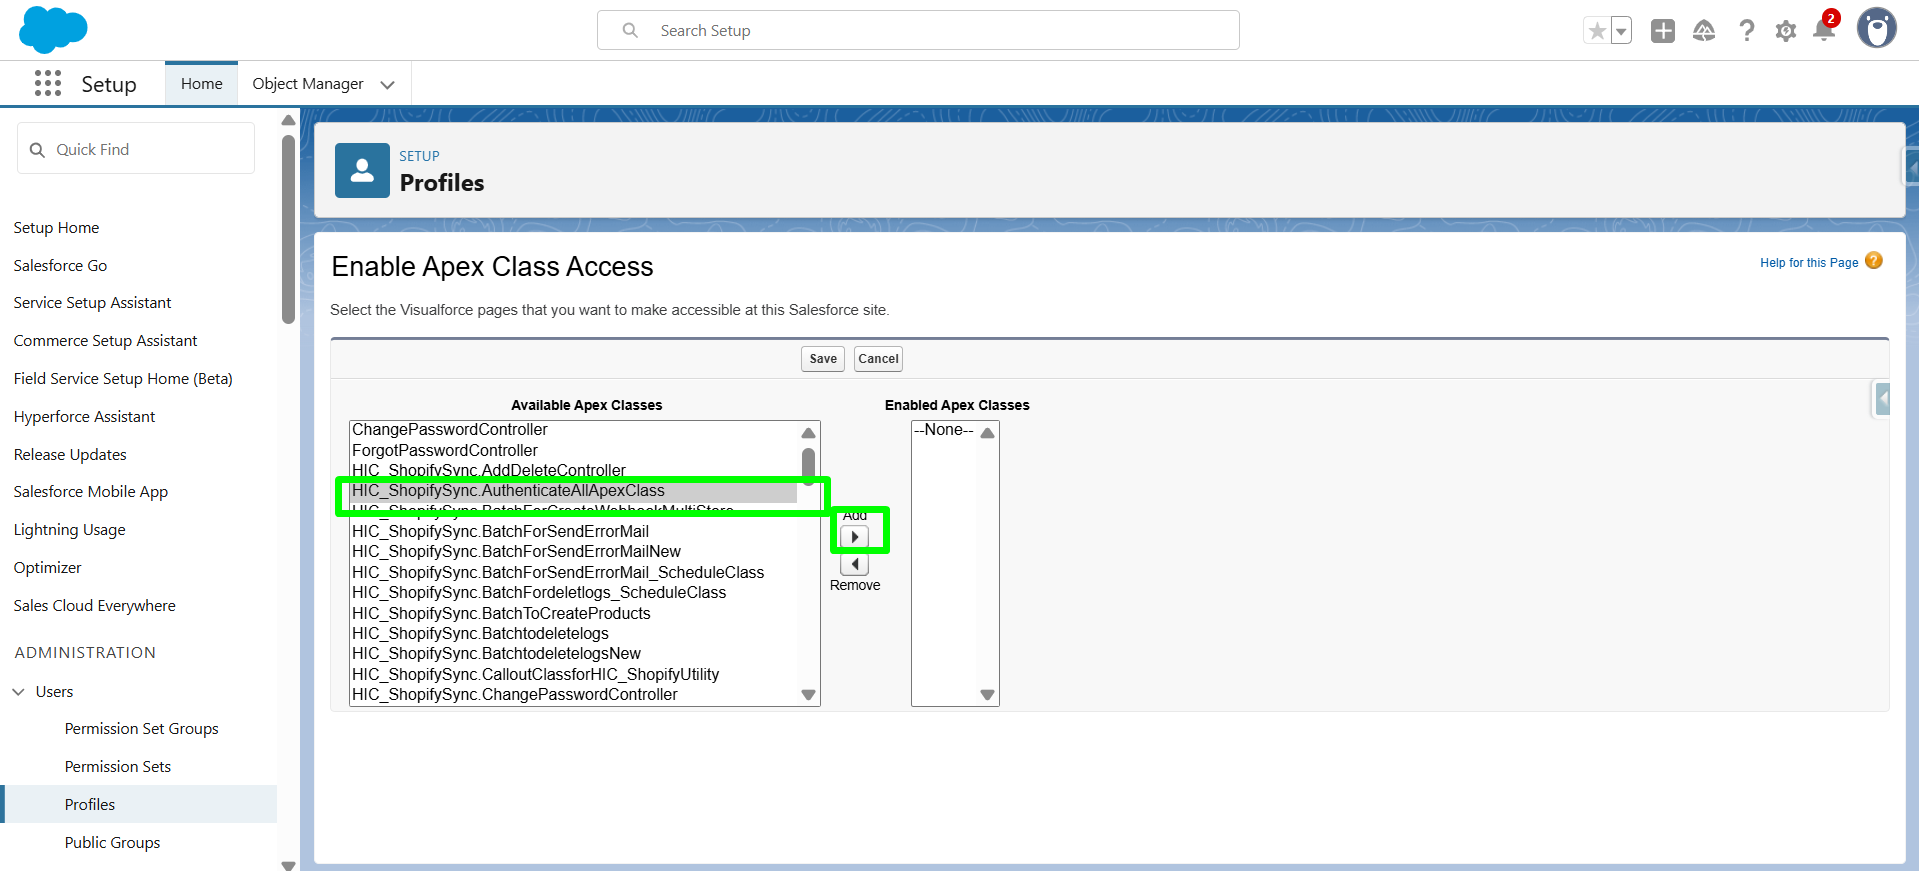Click the Favorites star icon
1919x871 pixels.
pyautogui.click(x=1597, y=31)
